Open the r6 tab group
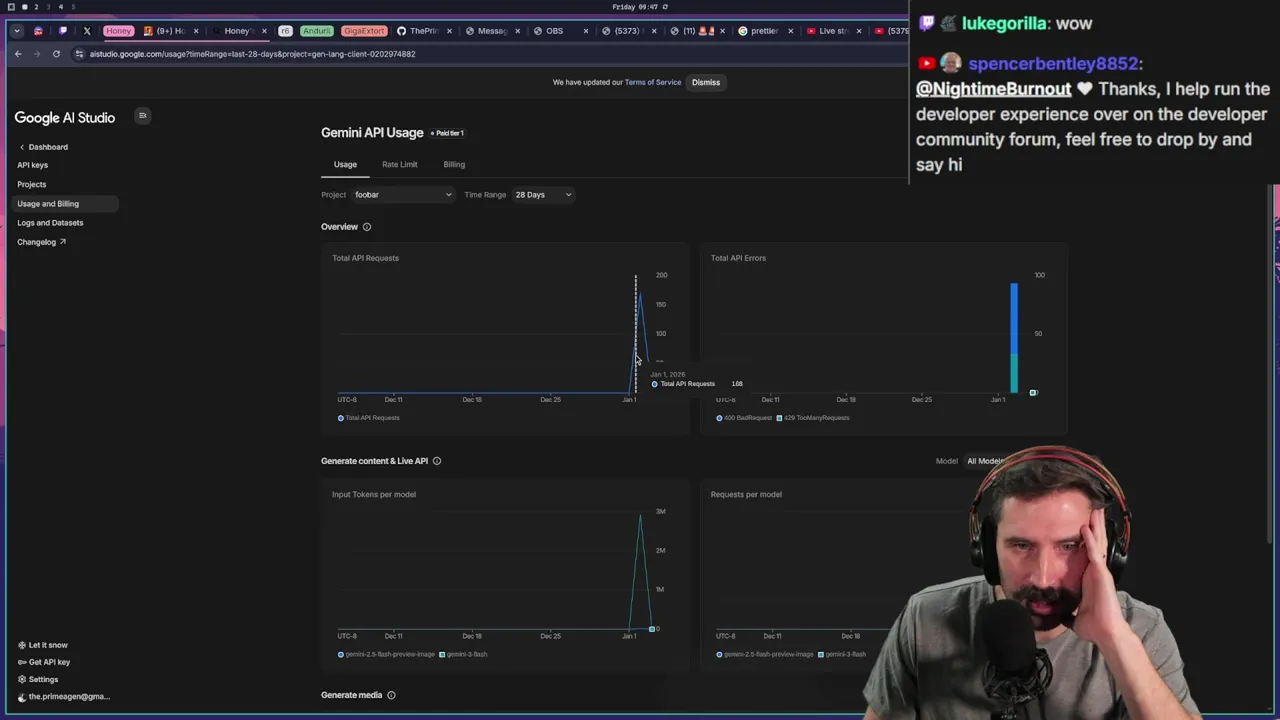This screenshot has height=720, width=1280. pyautogui.click(x=285, y=31)
